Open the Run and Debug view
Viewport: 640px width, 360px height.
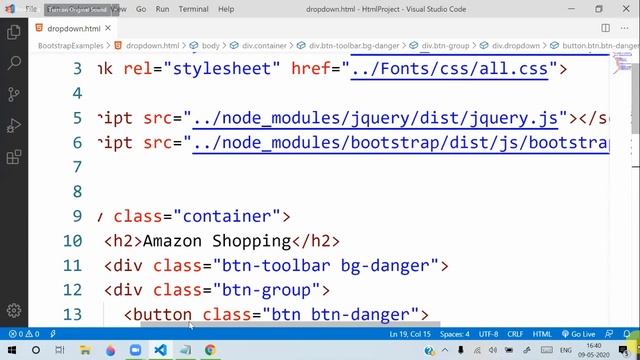14,126
